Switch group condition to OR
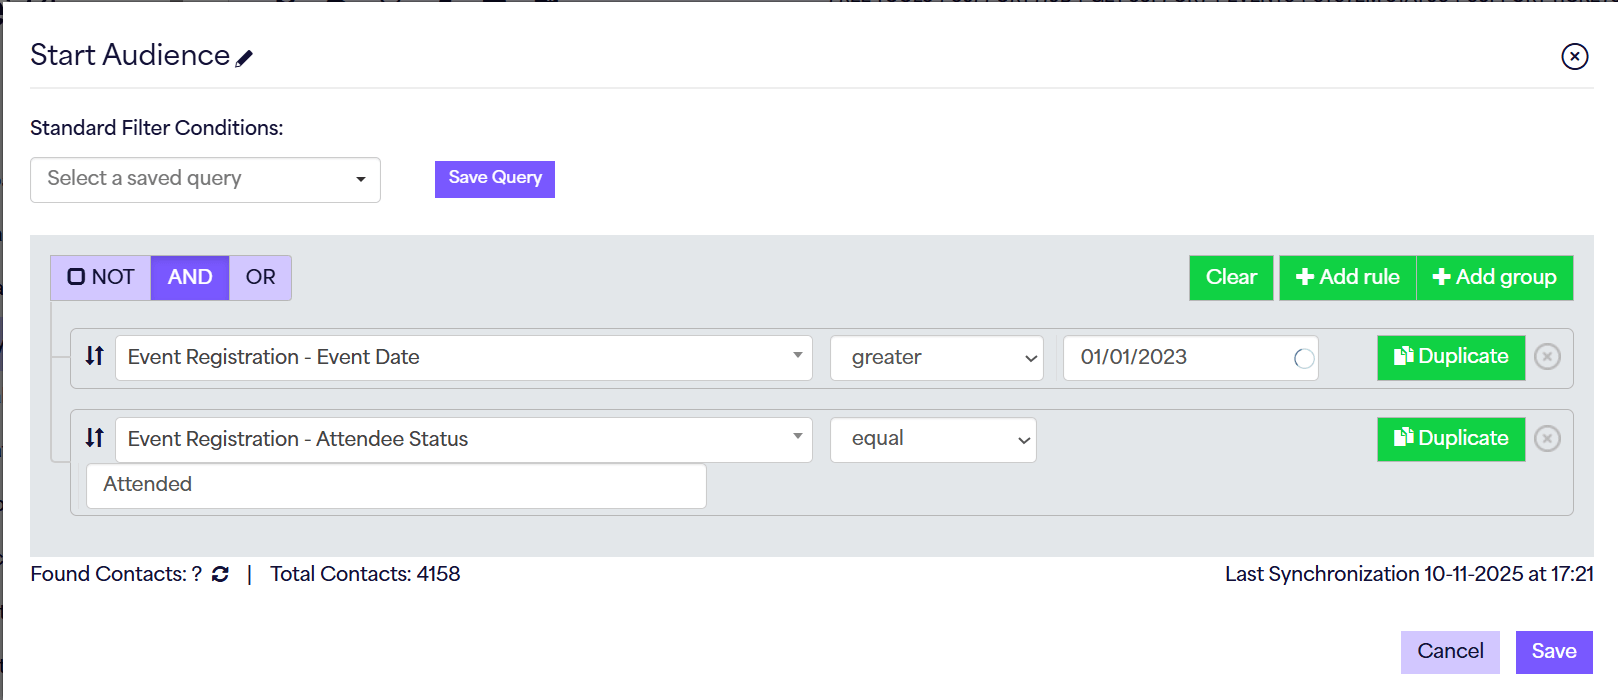The width and height of the screenshot is (1618, 700). tap(260, 277)
